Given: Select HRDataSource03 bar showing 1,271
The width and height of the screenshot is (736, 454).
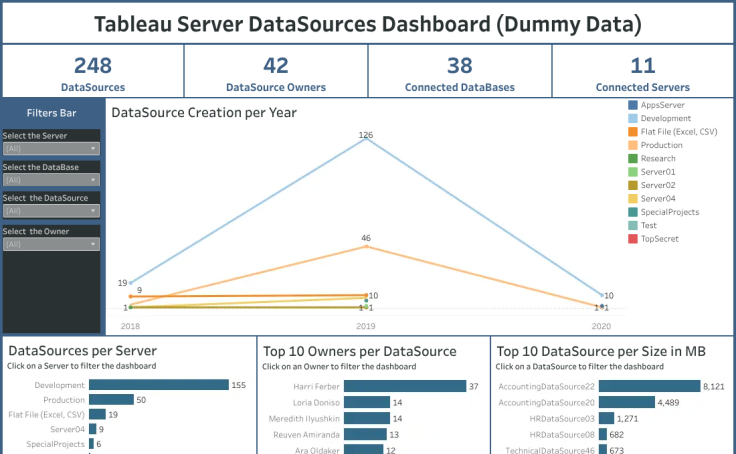Looking at the screenshot, I should [606, 418].
